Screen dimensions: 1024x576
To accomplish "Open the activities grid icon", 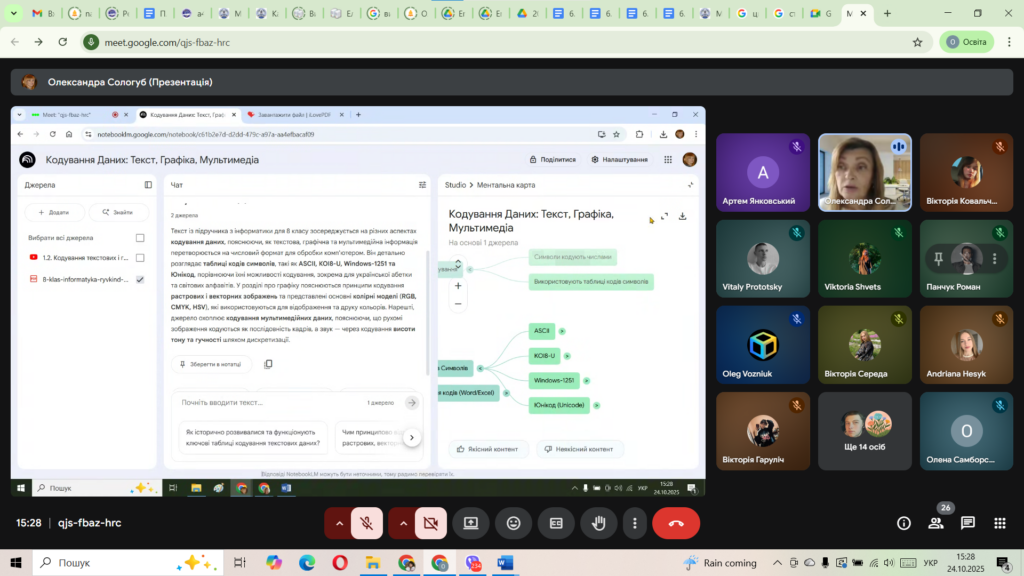I will point(999,523).
